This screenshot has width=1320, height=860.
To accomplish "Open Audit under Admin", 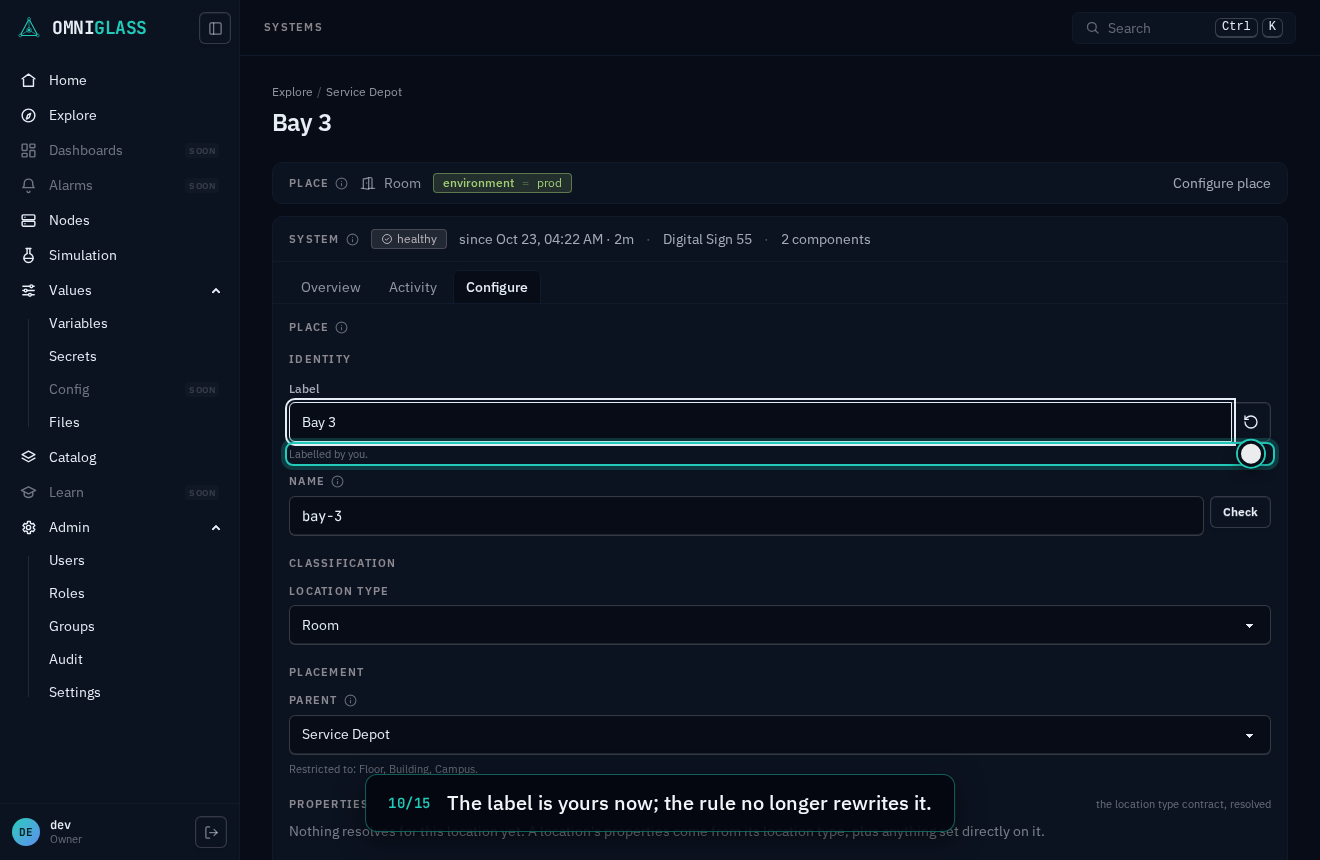I will tap(66, 659).
